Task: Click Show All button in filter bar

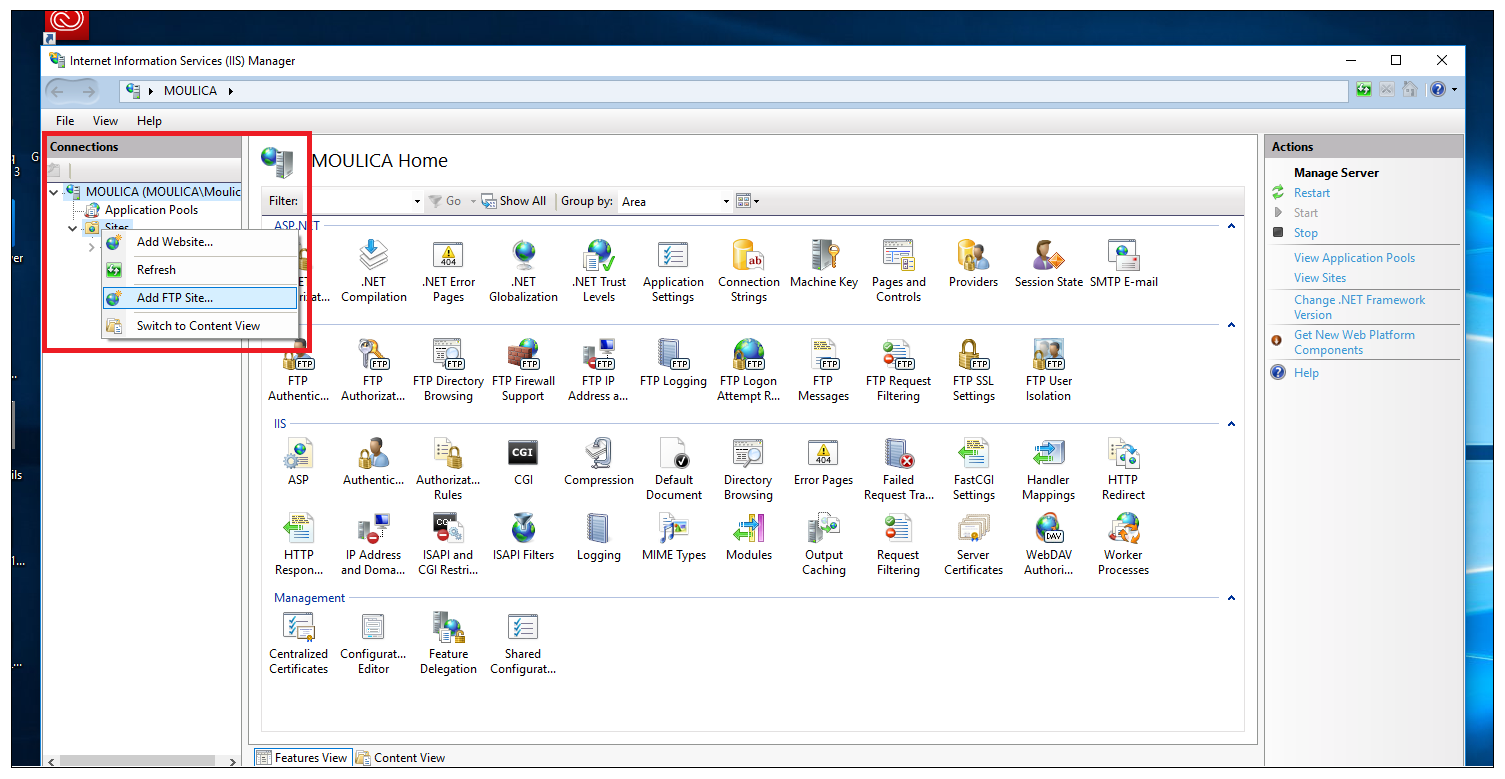Action: click(x=514, y=201)
